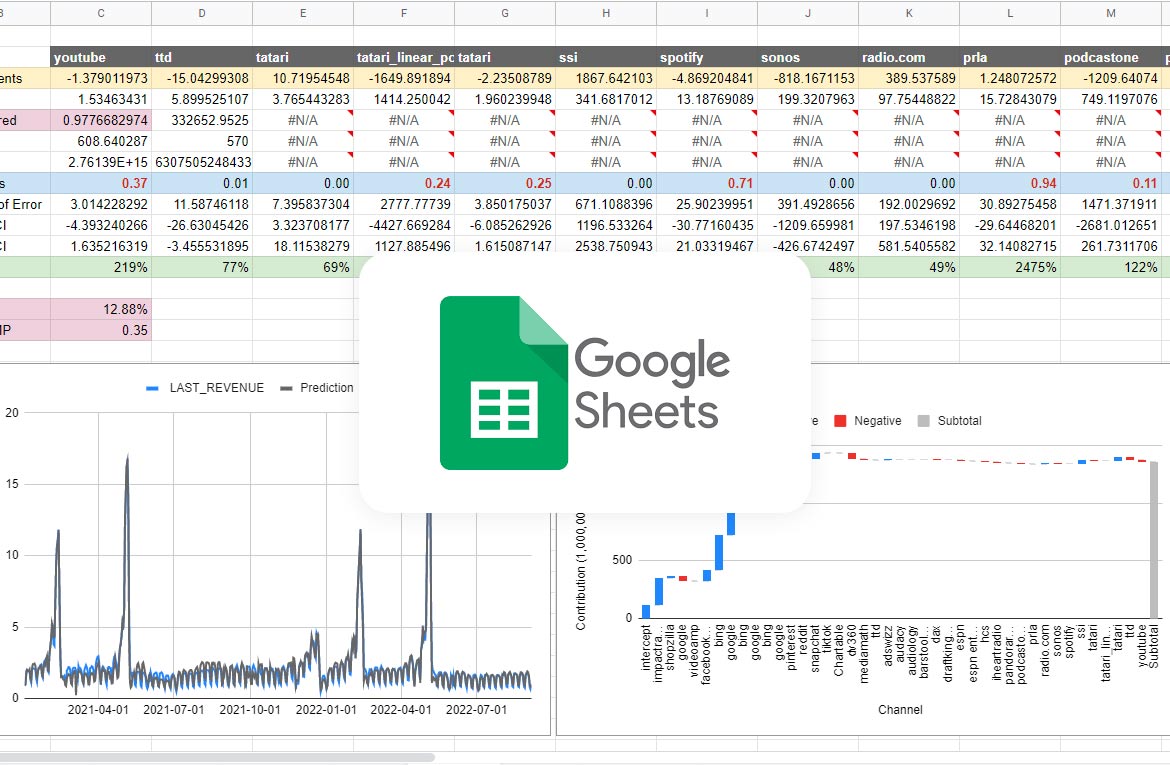Select cell containing 1.53463431
The width and height of the screenshot is (1170, 765).
[101, 99]
